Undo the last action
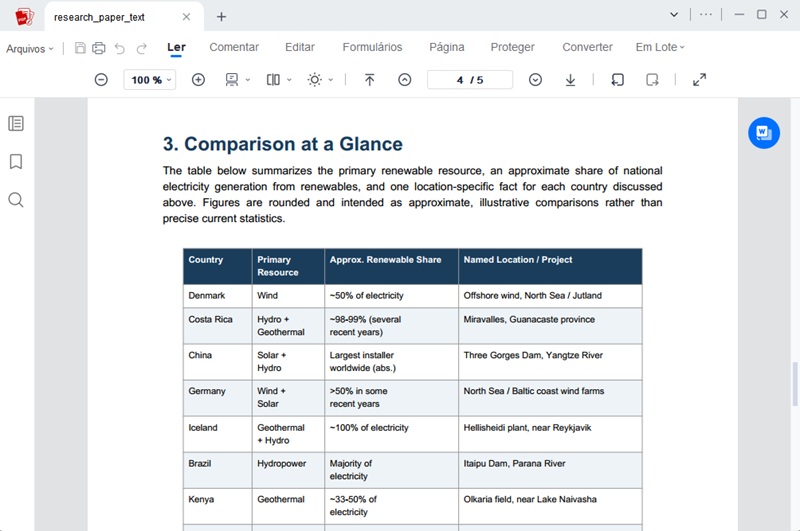The image size is (800, 531). tap(119, 48)
